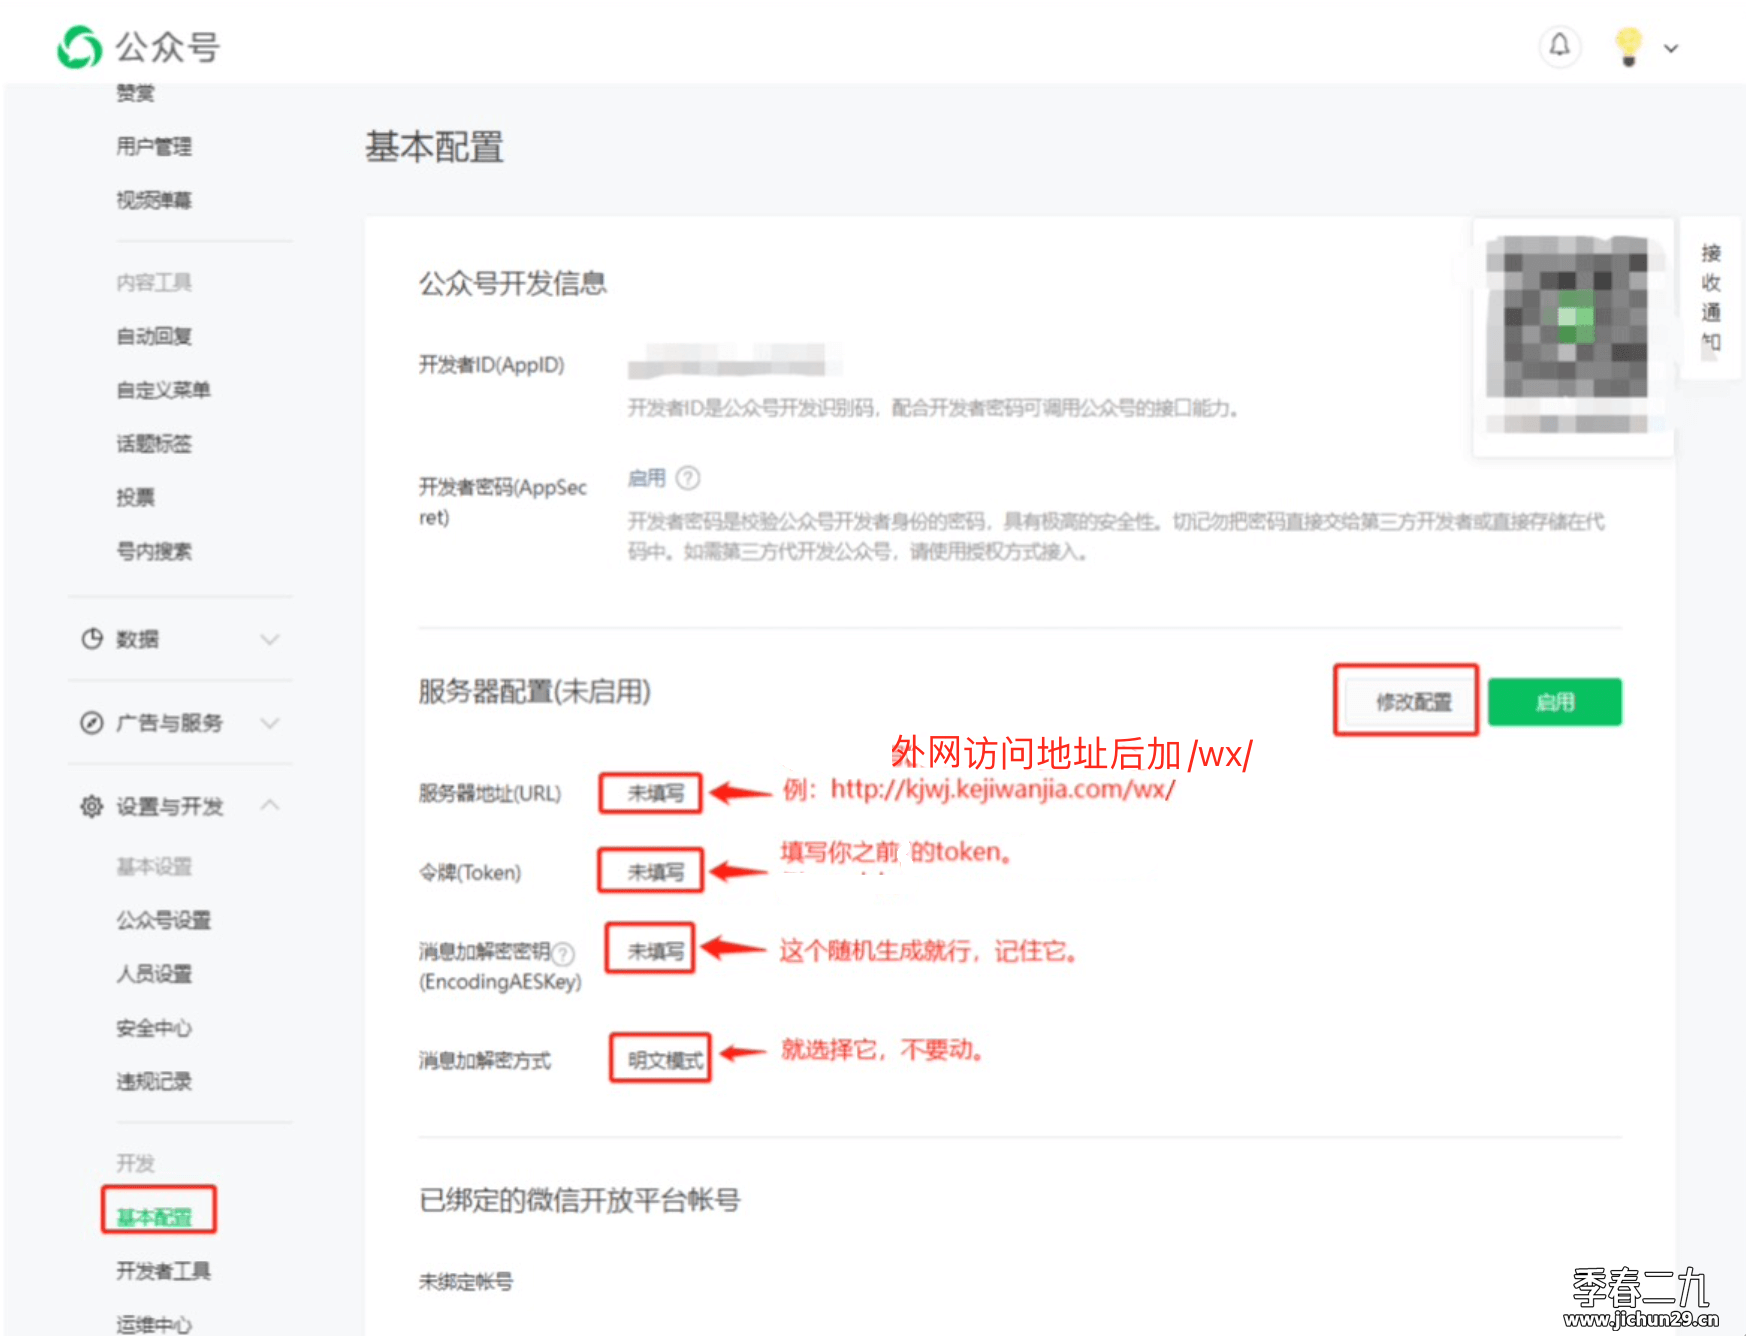Open 安全中心 in the sidebar

(x=154, y=1028)
